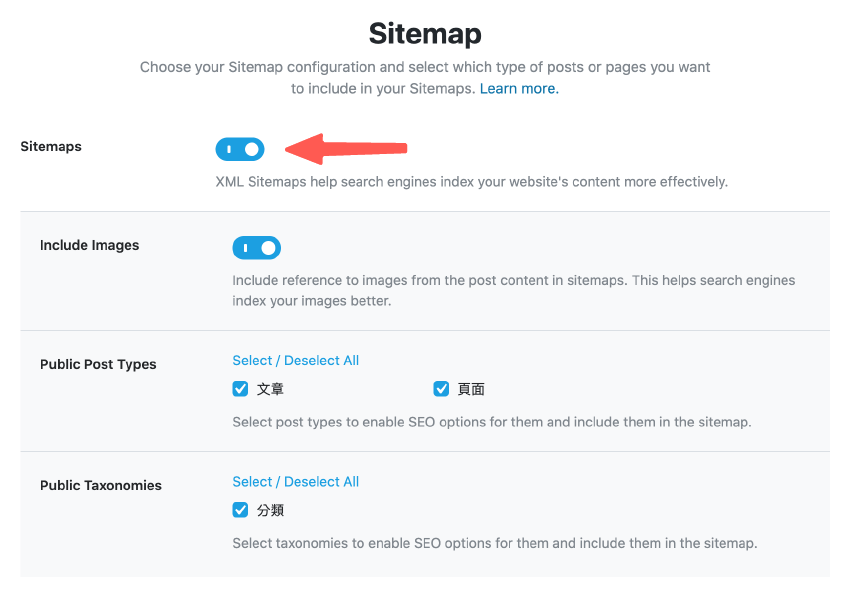Click the Include Images row label
Viewport: 850px width, 596px height.
click(89, 245)
